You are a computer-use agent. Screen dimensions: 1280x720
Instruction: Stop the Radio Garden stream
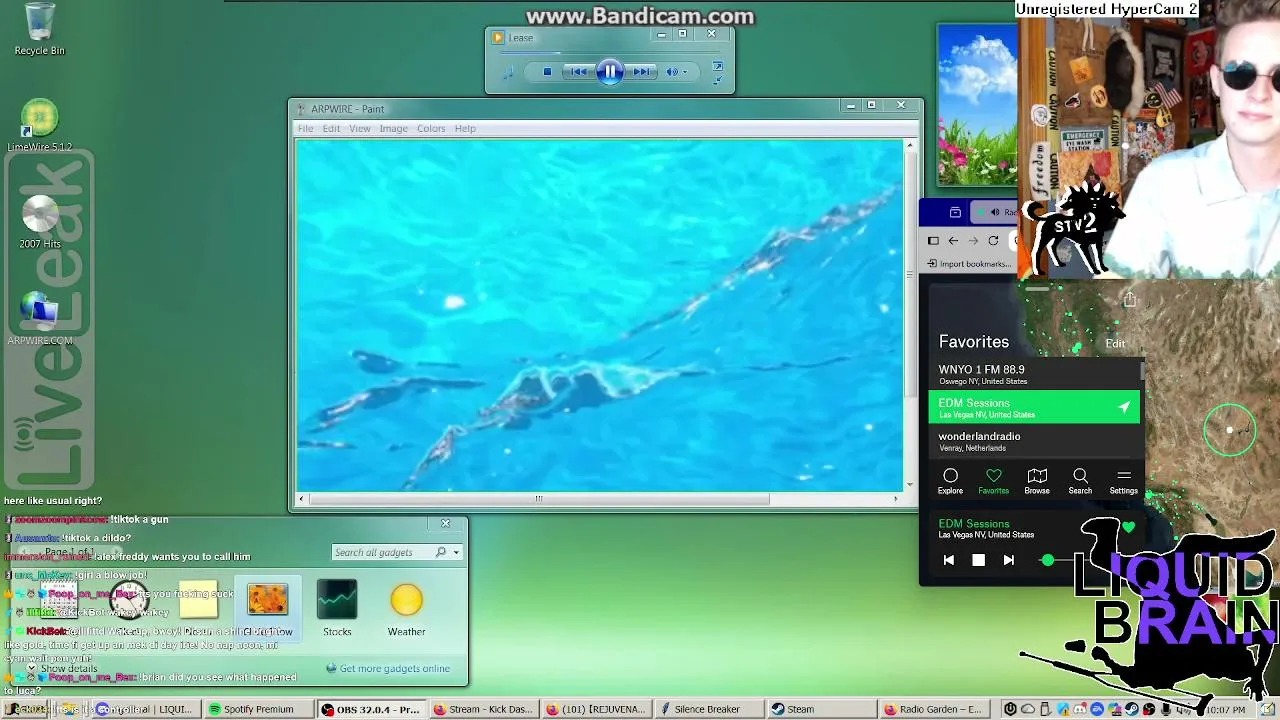[x=978, y=560]
